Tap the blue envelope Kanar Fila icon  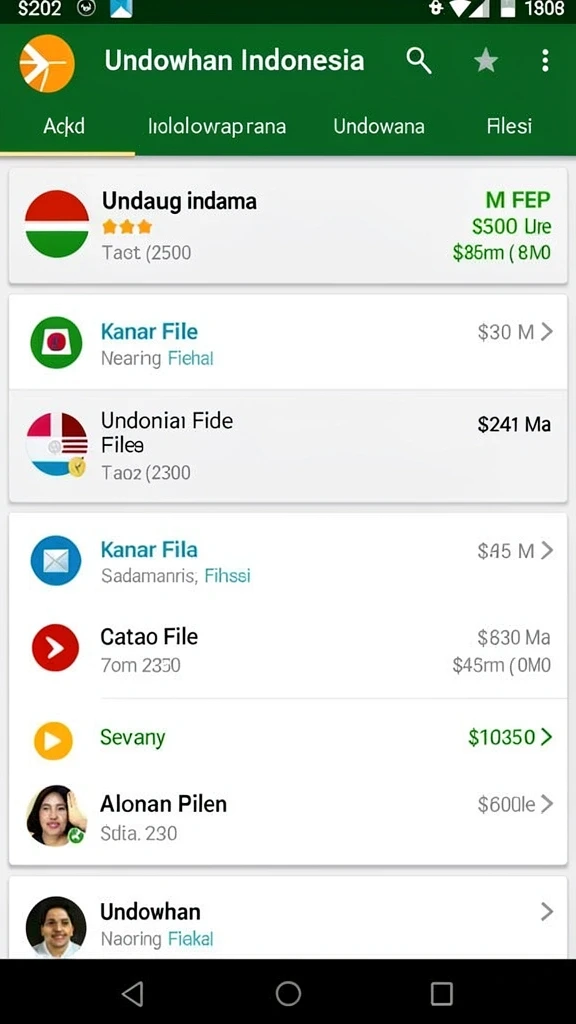56,560
